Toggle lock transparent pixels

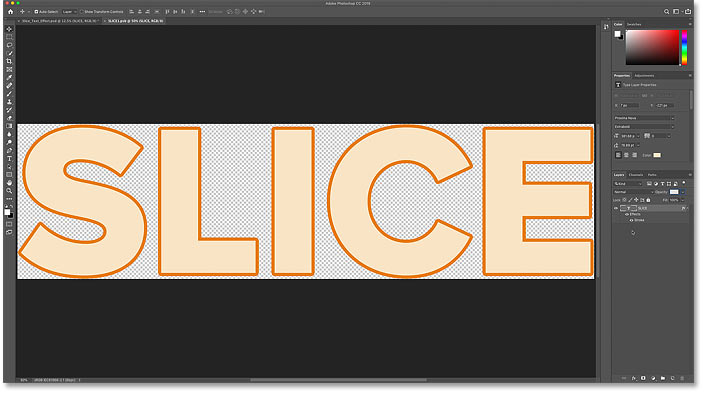tap(625, 200)
